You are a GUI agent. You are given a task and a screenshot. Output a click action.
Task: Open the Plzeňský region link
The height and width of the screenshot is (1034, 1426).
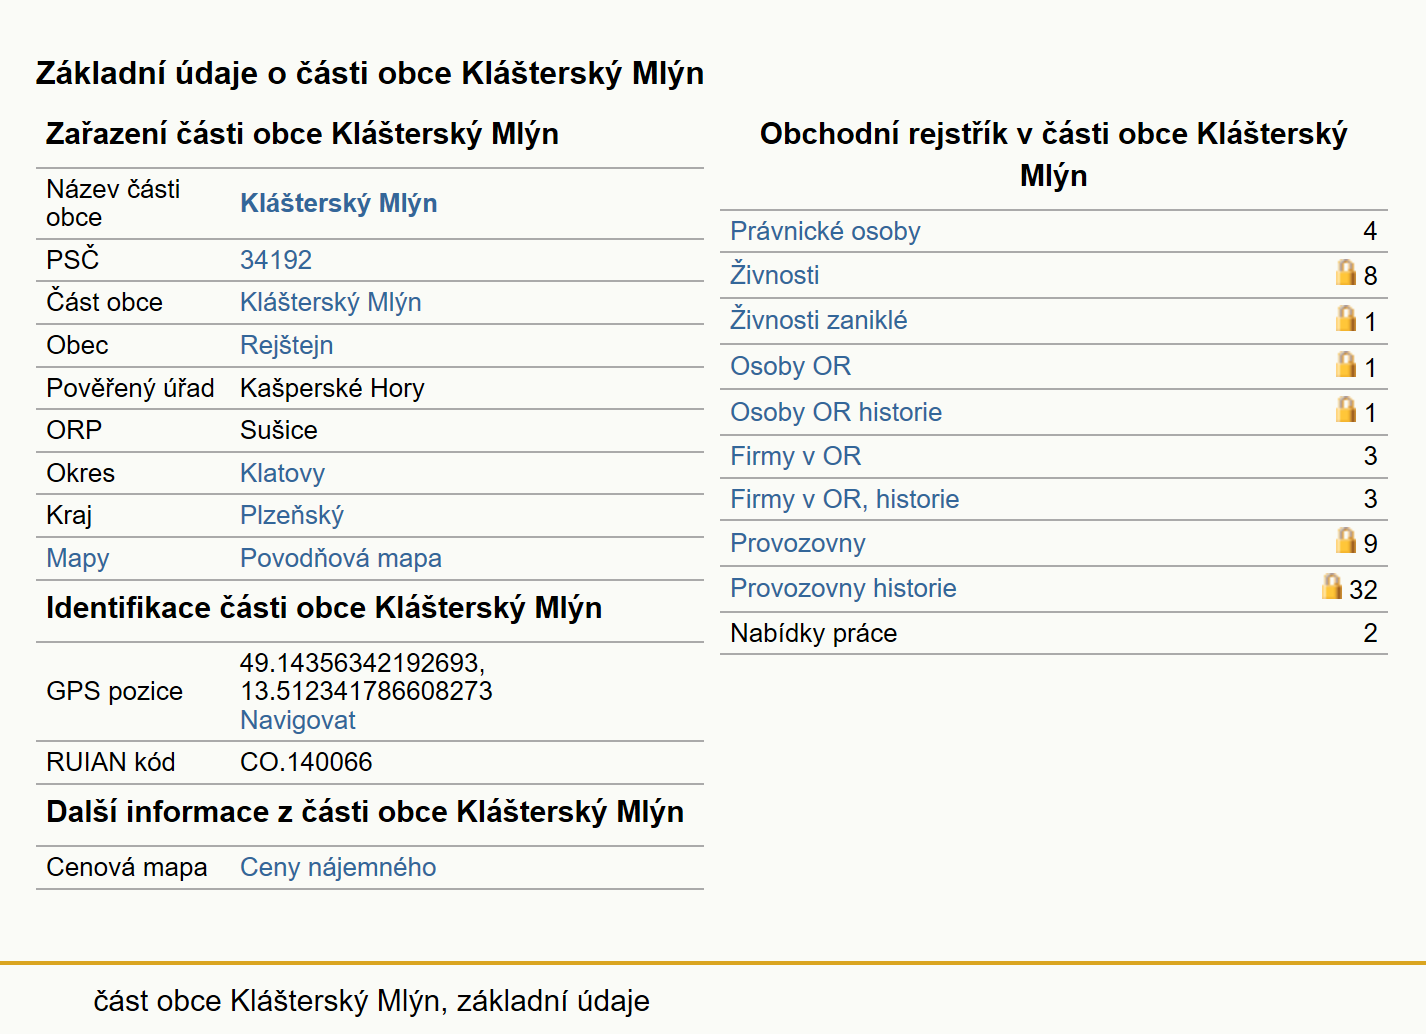[x=292, y=515]
